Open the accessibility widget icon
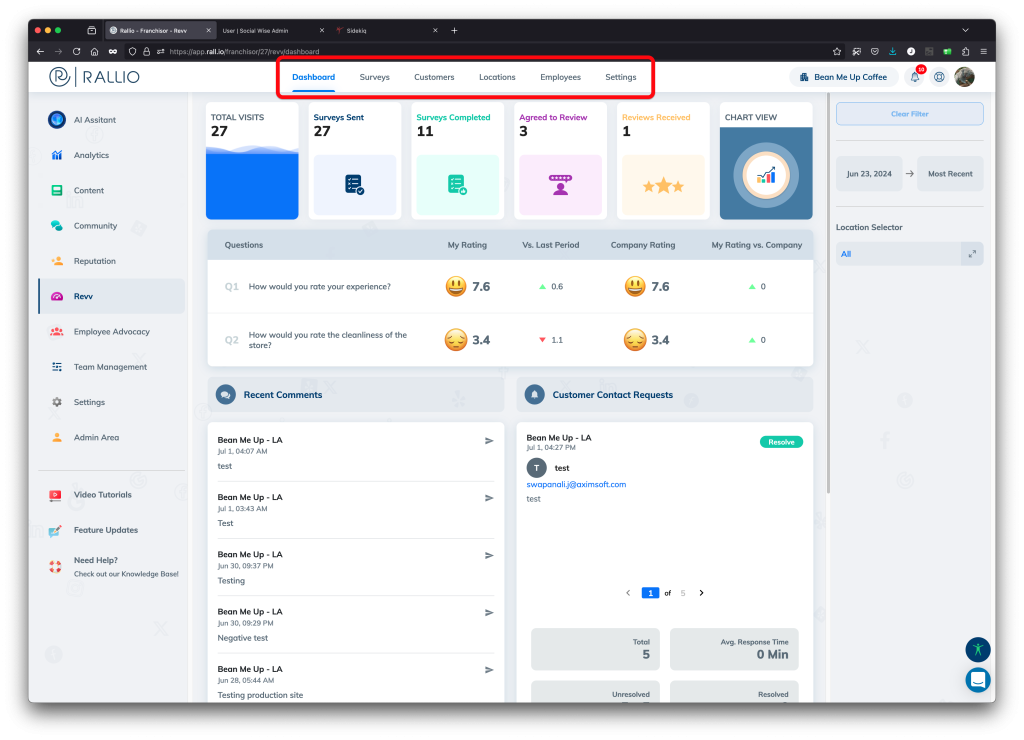 [978, 649]
